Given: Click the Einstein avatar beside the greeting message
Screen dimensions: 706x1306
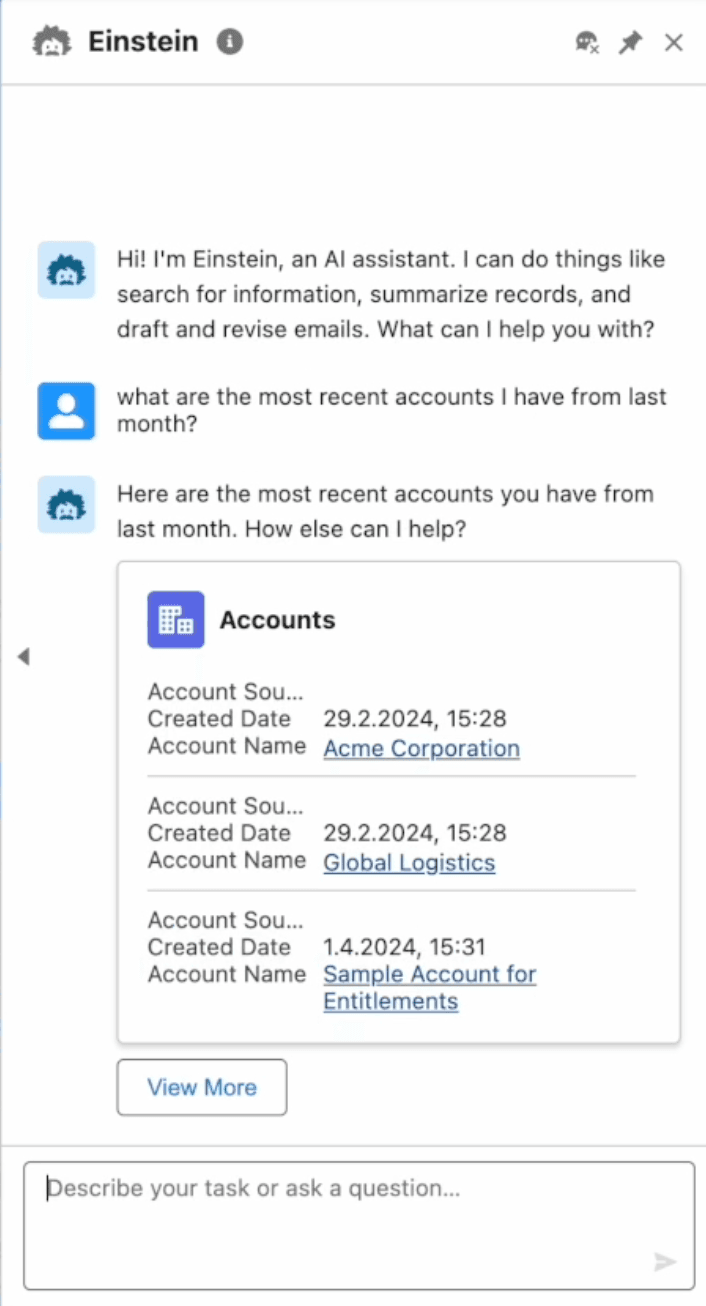Looking at the screenshot, I should tap(66, 269).
